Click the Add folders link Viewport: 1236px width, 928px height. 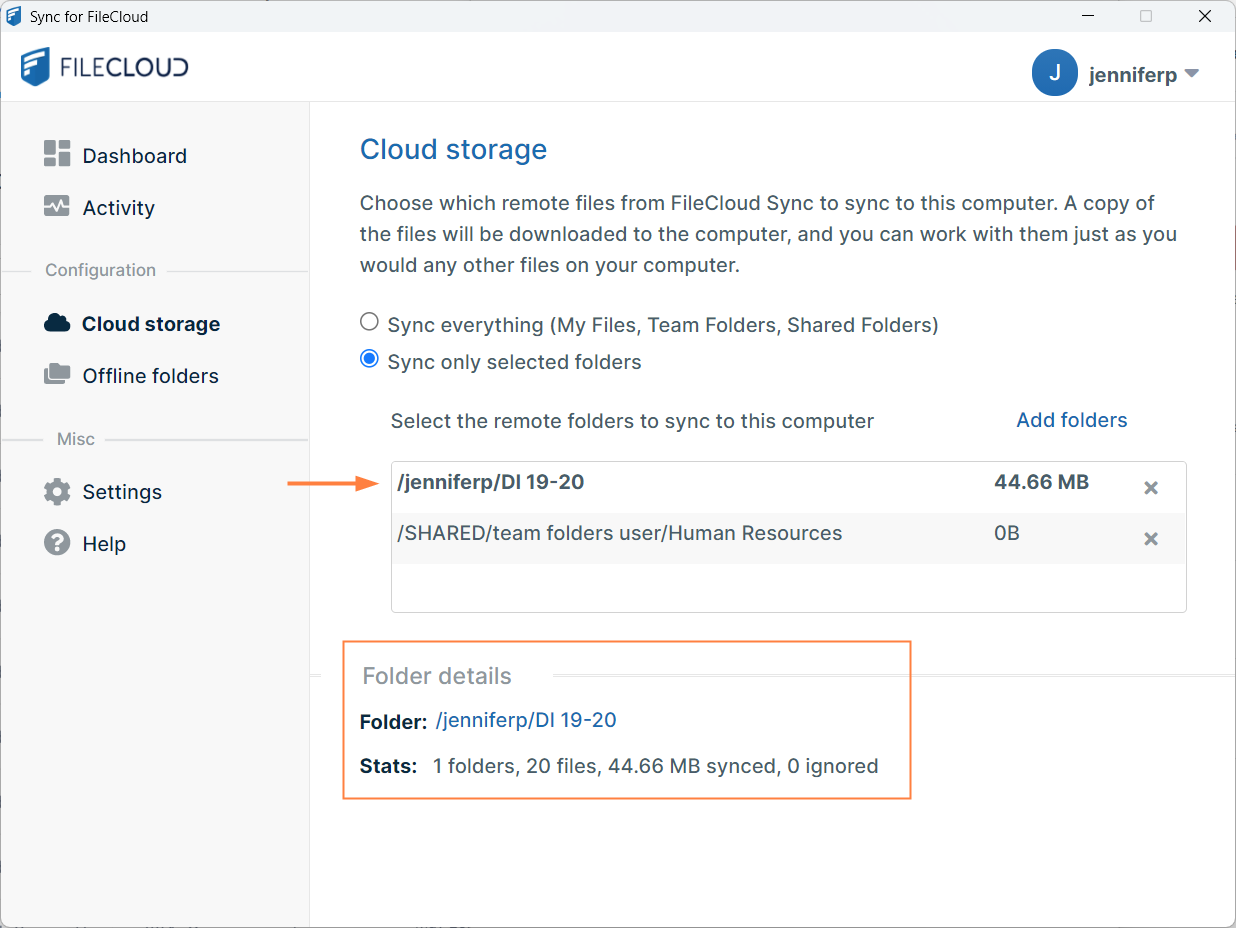click(1071, 420)
